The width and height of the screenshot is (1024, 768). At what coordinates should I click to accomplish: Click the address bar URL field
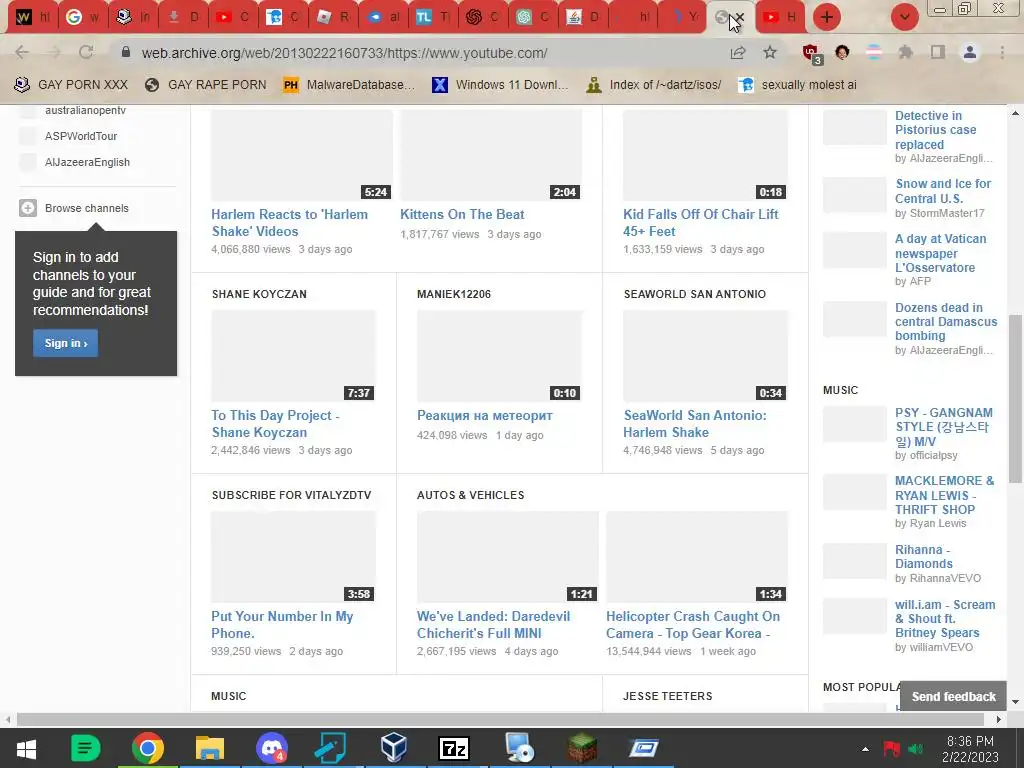pyautogui.click(x=418, y=53)
